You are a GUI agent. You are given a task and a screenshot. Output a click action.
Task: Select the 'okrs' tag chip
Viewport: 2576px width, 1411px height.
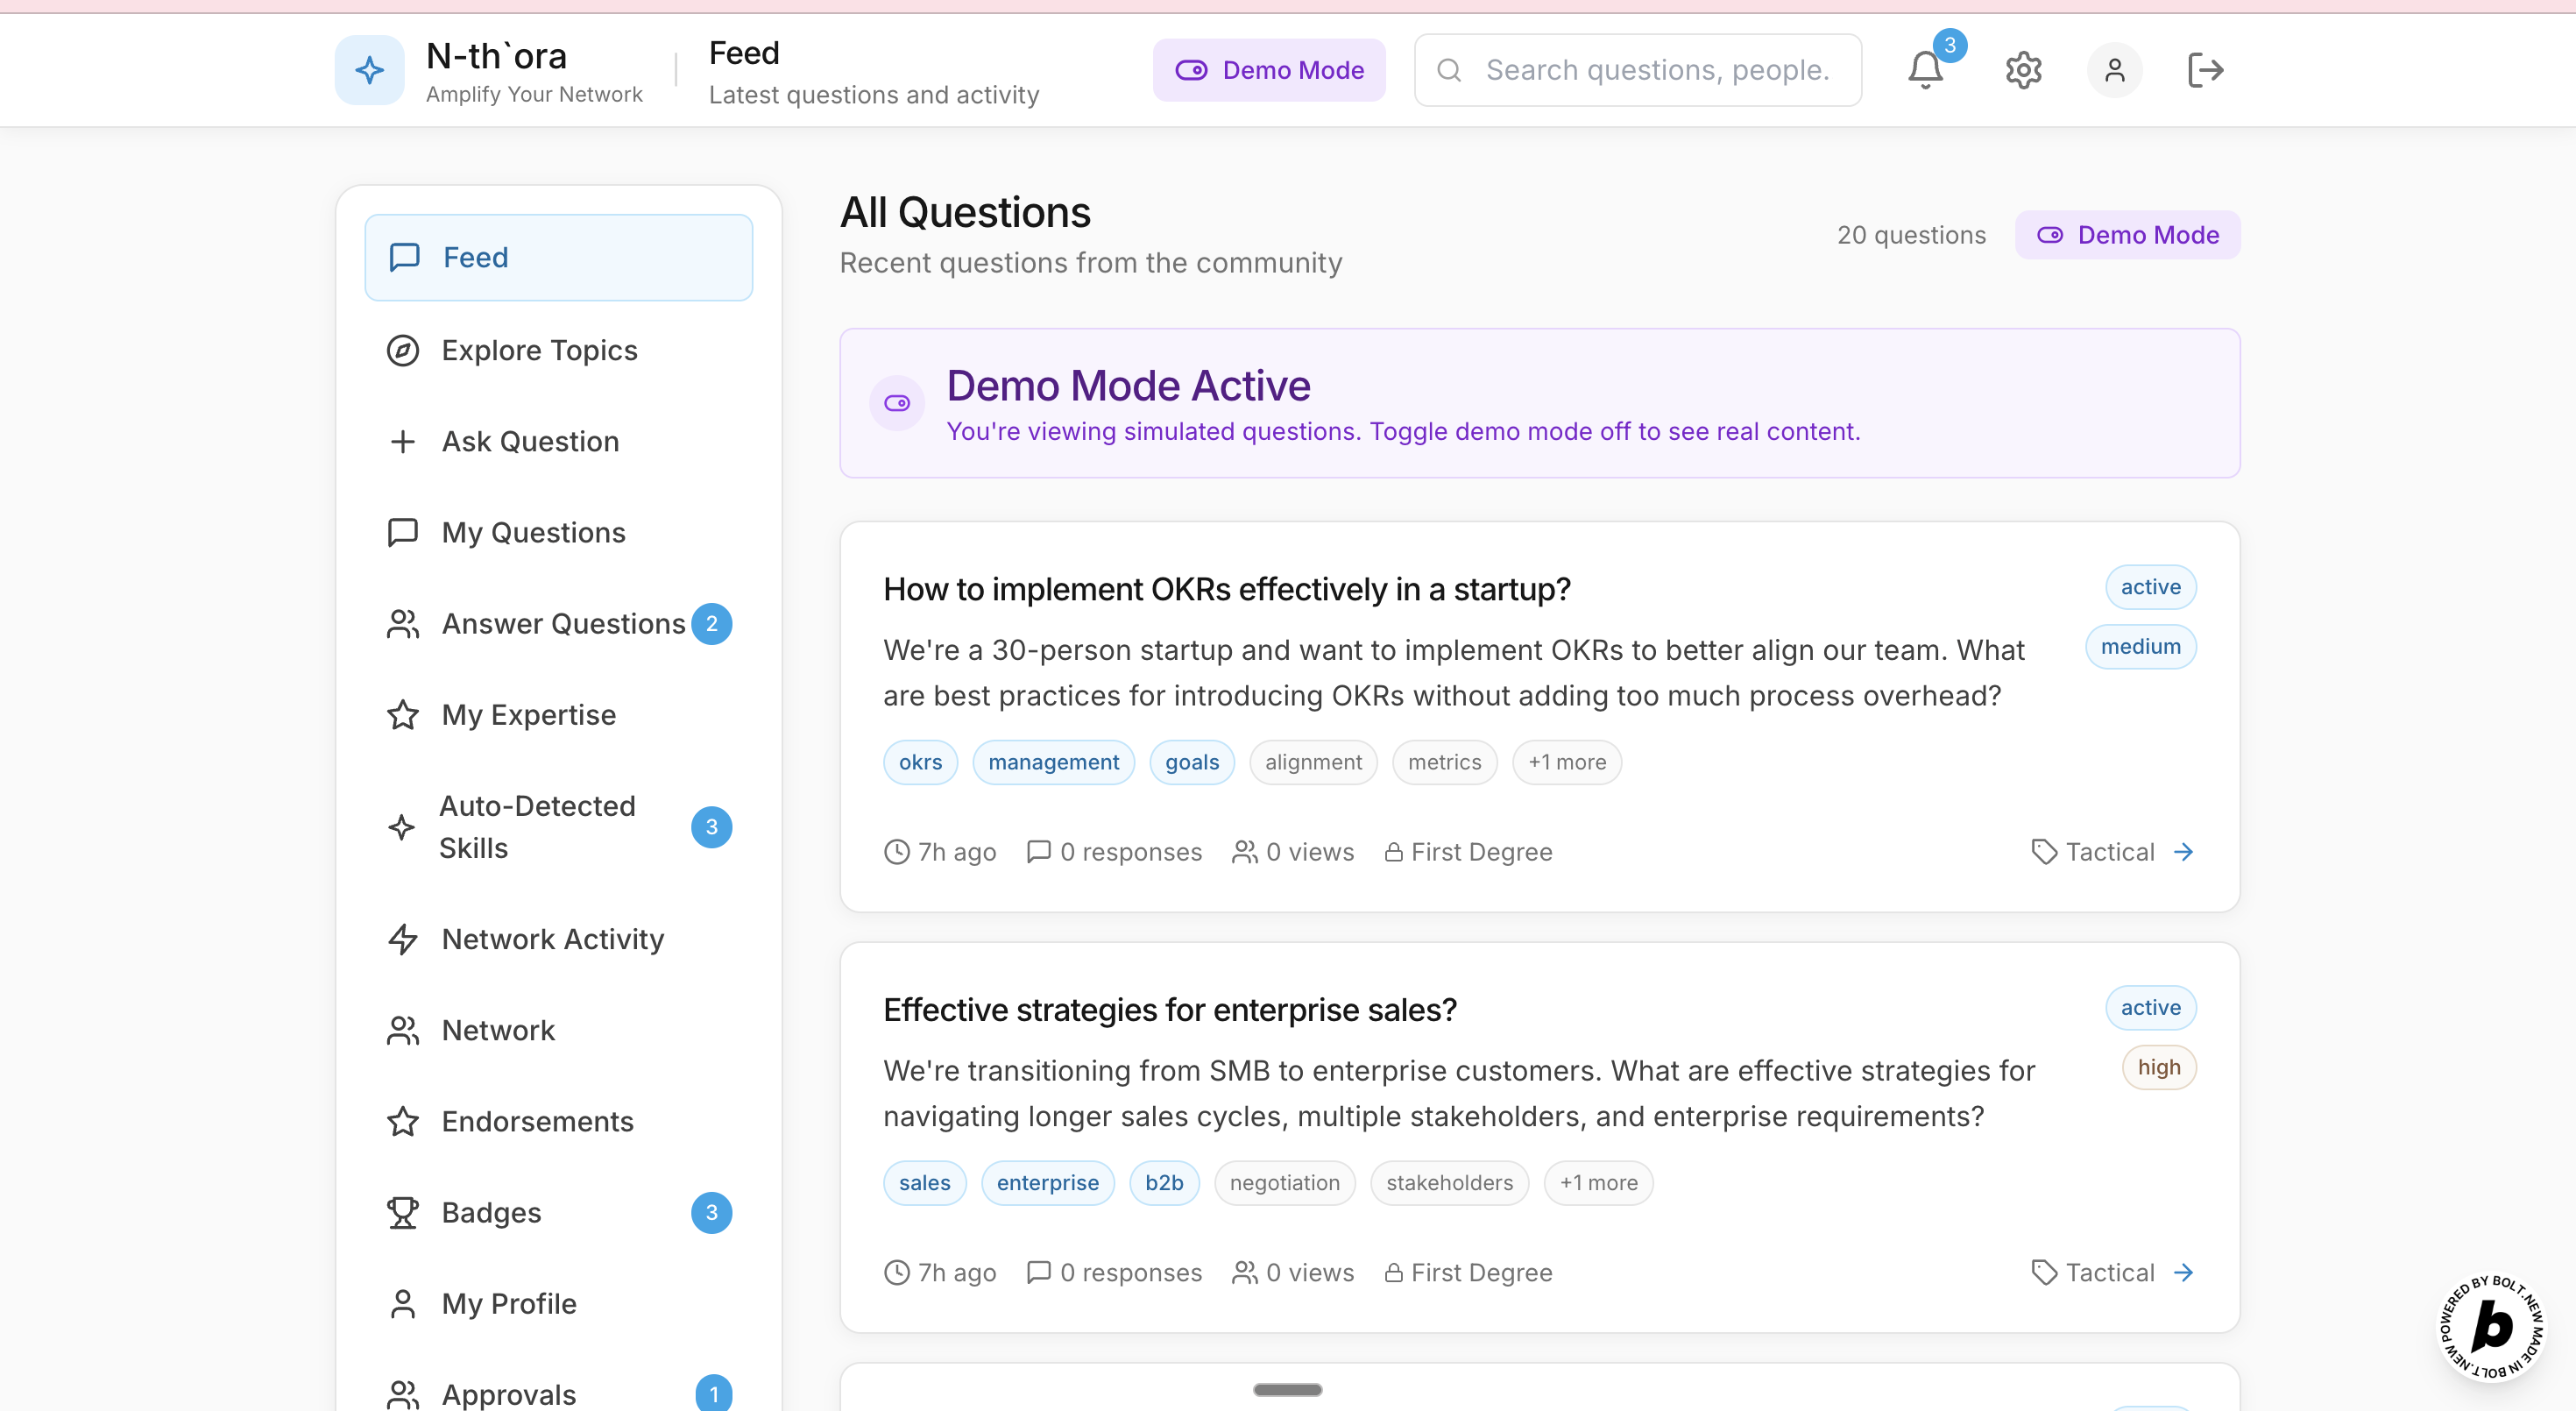click(x=919, y=762)
